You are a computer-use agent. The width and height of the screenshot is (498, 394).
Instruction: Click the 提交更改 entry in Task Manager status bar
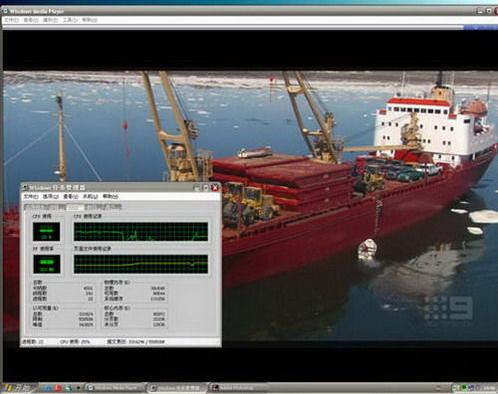pyautogui.click(x=136, y=342)
